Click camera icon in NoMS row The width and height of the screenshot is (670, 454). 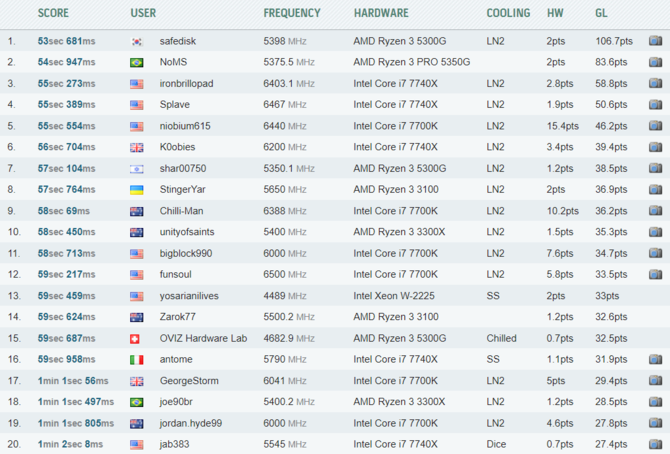[655, 62]
